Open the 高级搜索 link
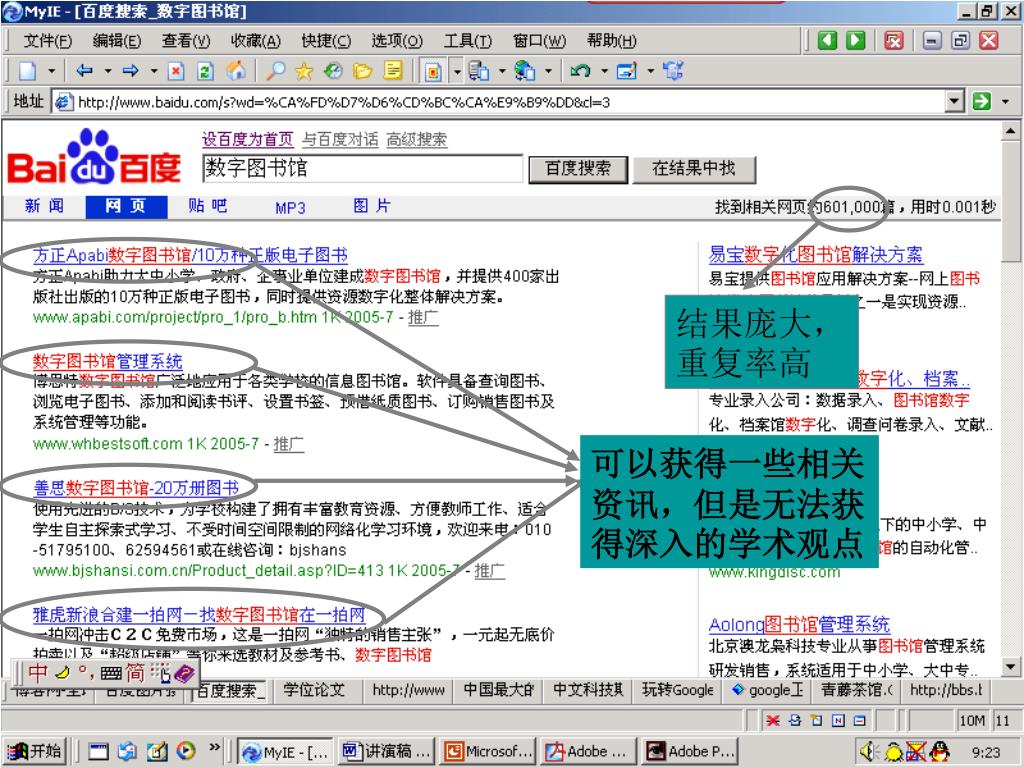 pos(417,139)
